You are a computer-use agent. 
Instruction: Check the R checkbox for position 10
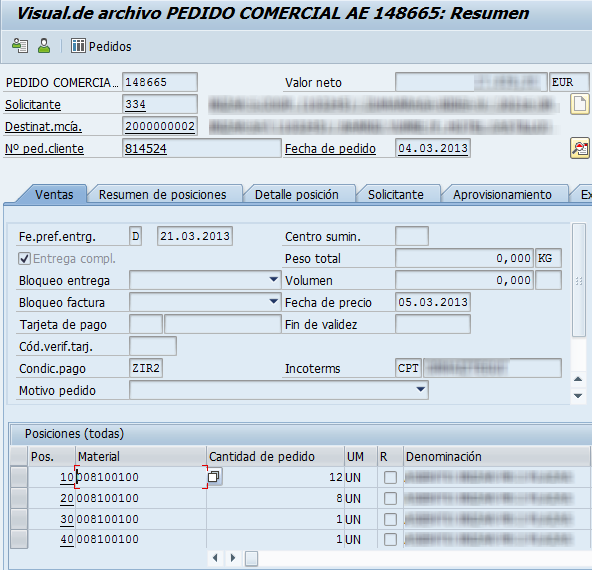tap(390, 477)
